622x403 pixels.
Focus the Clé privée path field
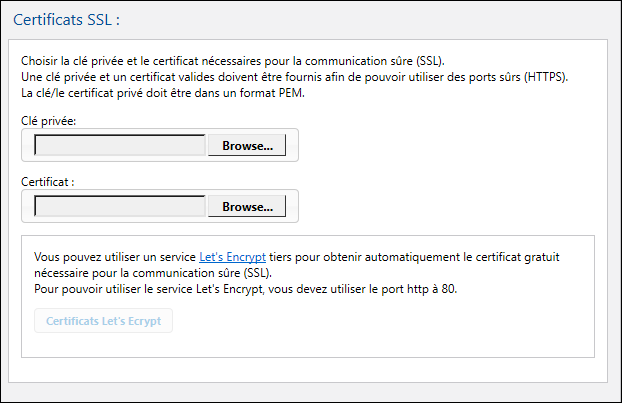pyautogui.click(x=120, y=145)
